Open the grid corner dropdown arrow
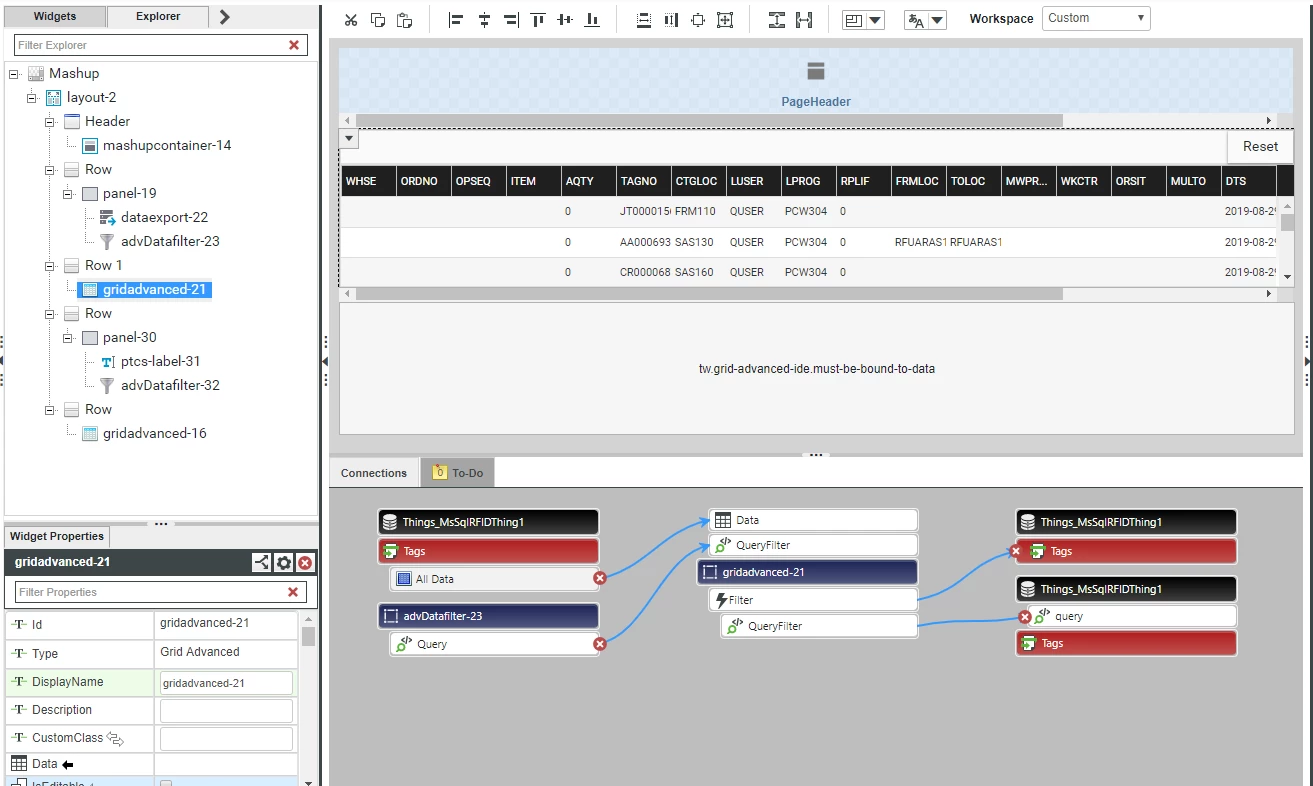The width and height of the screenshot is (1313, 786). click(x=349, y=139)
